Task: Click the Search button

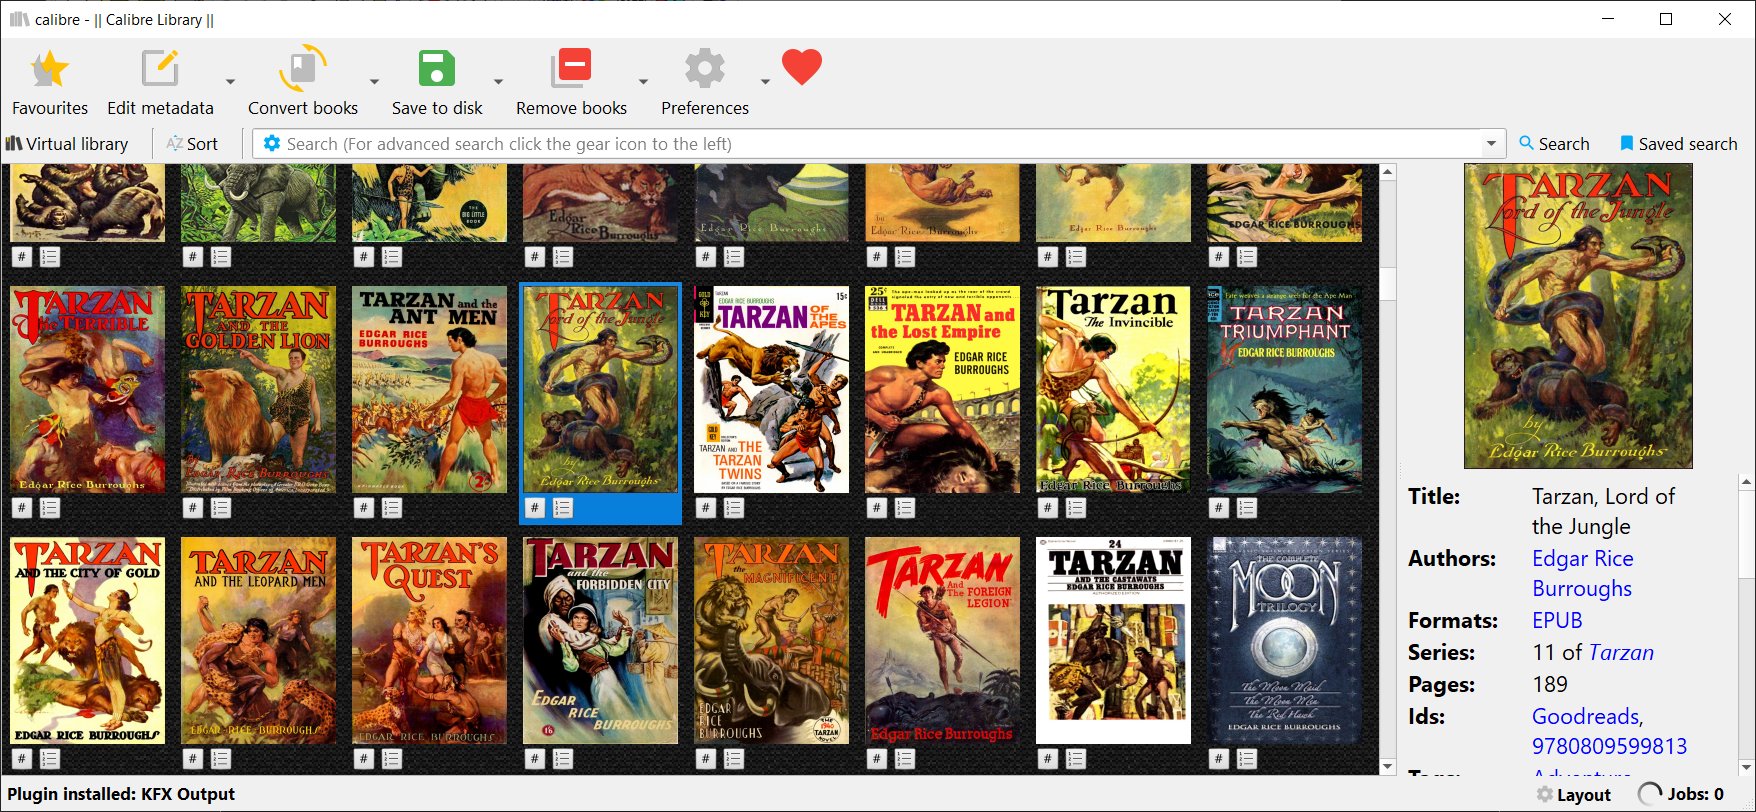Action: (x=1554, y=144)
